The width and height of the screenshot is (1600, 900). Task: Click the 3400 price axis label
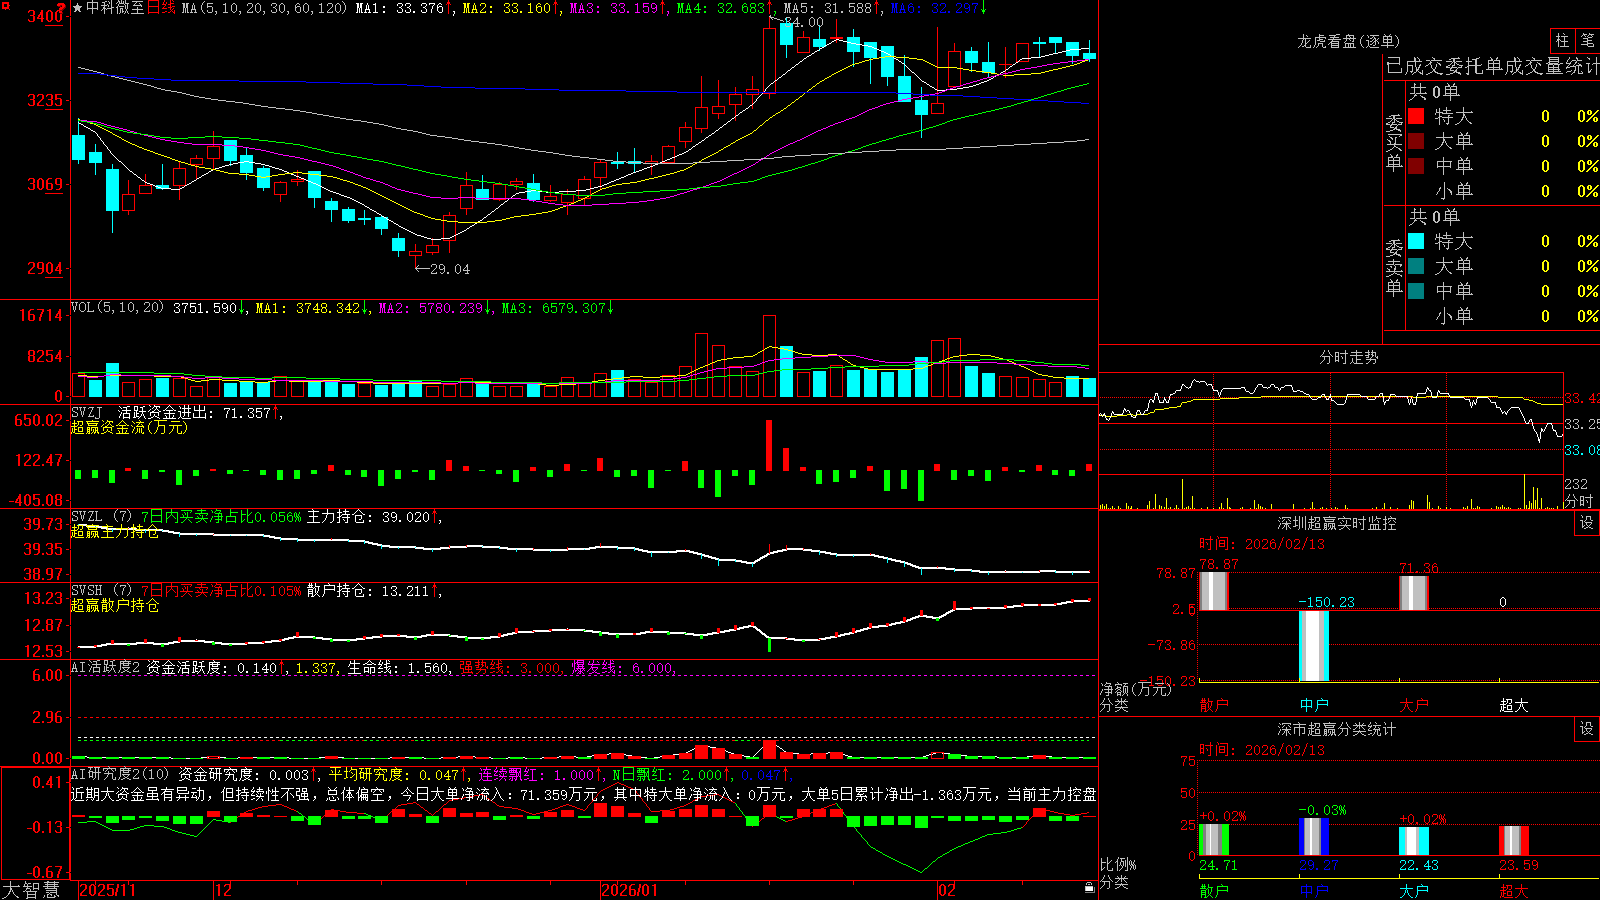tap(46, 17)
